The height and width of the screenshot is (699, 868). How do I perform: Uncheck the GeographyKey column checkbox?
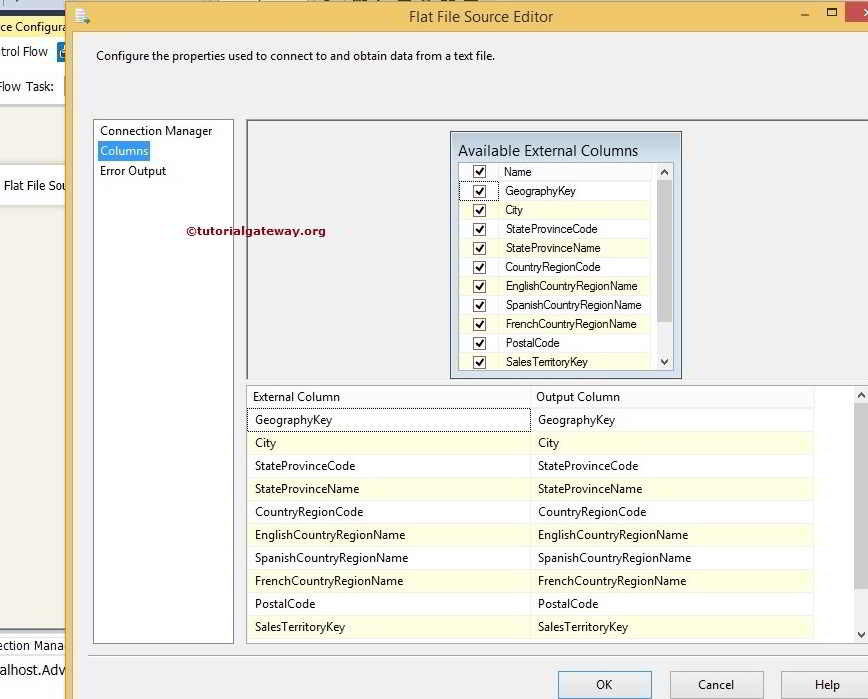tap(479, 191)
